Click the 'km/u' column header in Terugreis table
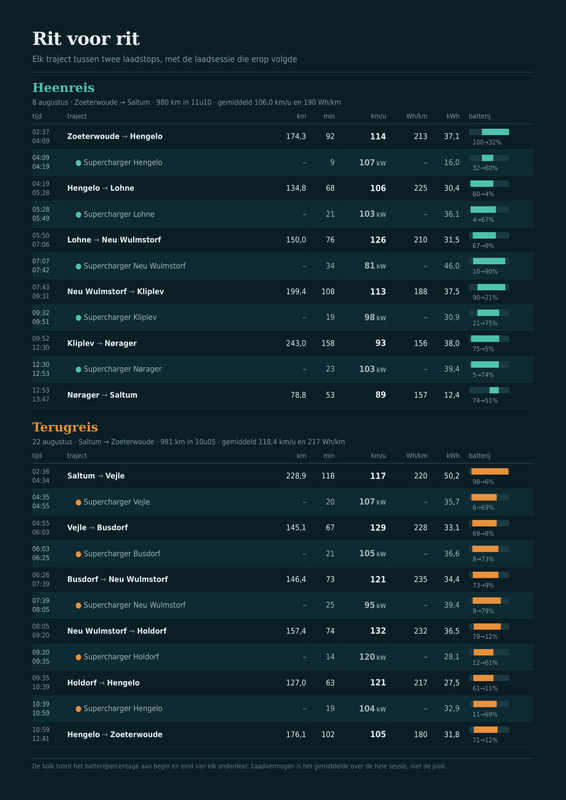This screenshot has height=800, width=566. (378, 456)
